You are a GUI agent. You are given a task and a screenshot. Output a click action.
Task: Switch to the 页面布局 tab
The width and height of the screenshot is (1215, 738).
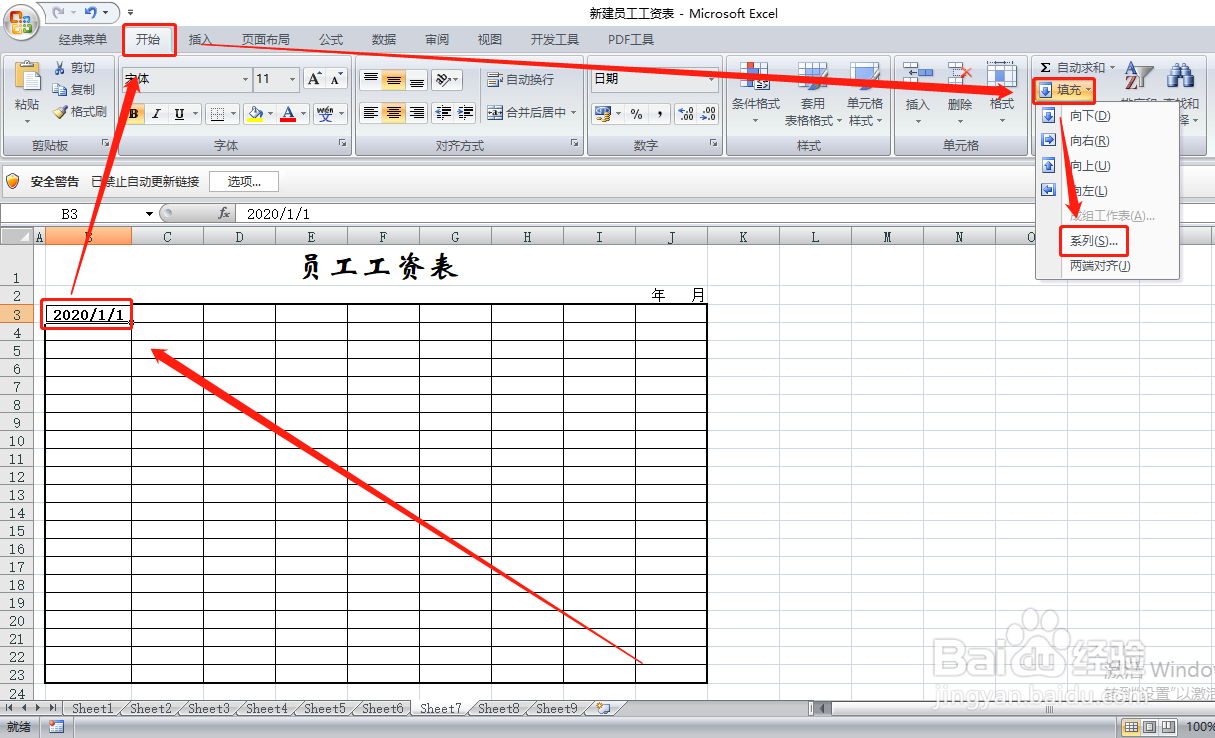pyautogui.click(x=265, y=40)
